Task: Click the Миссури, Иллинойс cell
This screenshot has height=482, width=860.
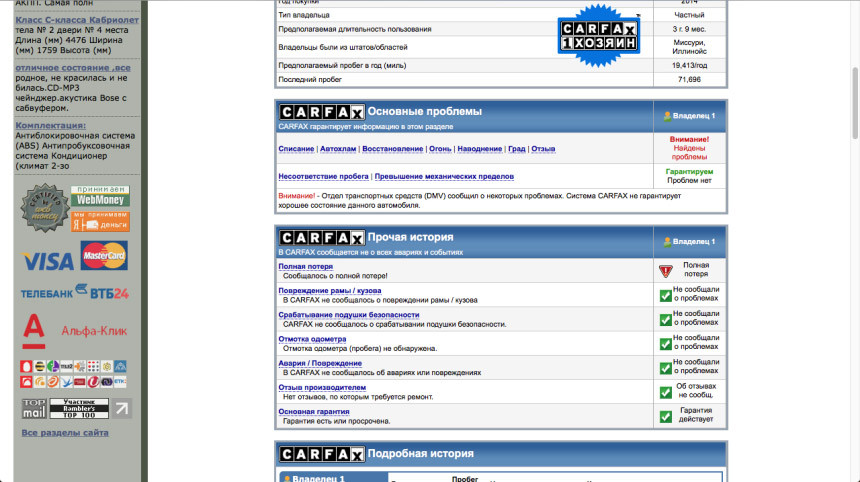Action: click(x=689, y=47)
